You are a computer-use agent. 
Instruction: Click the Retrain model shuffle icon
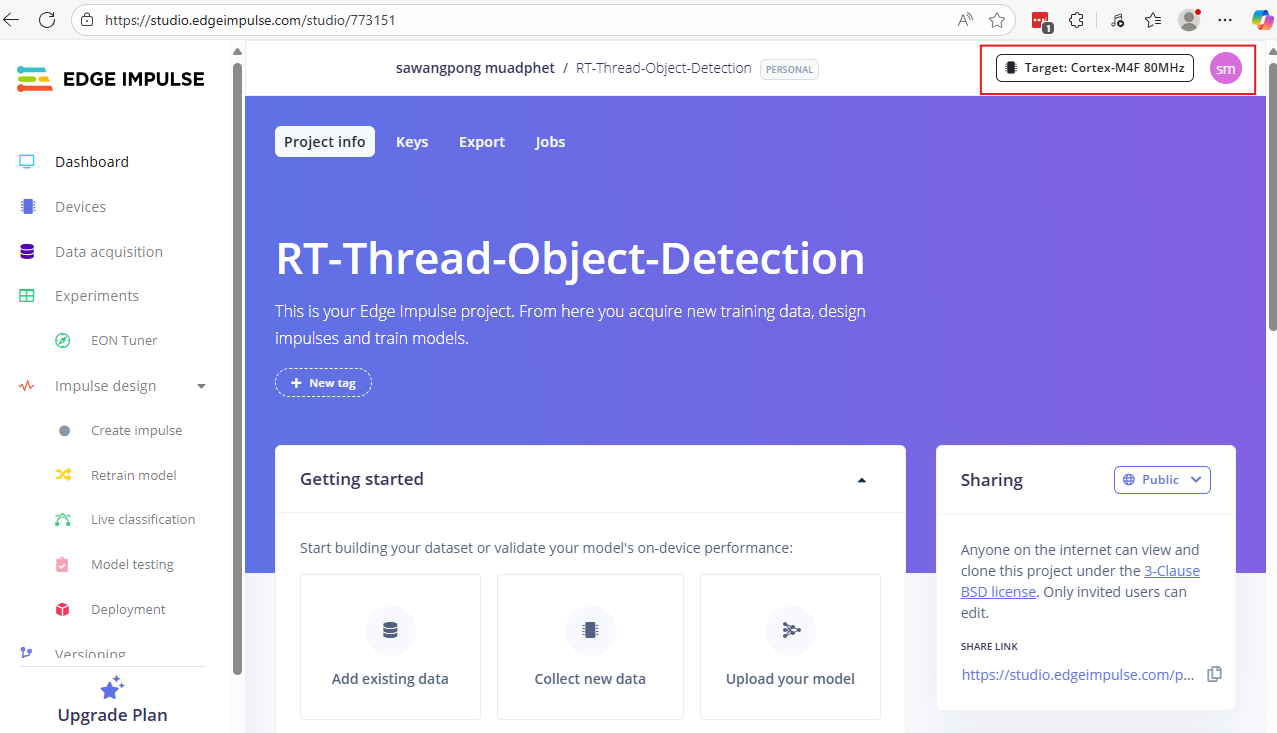point(63,475)
